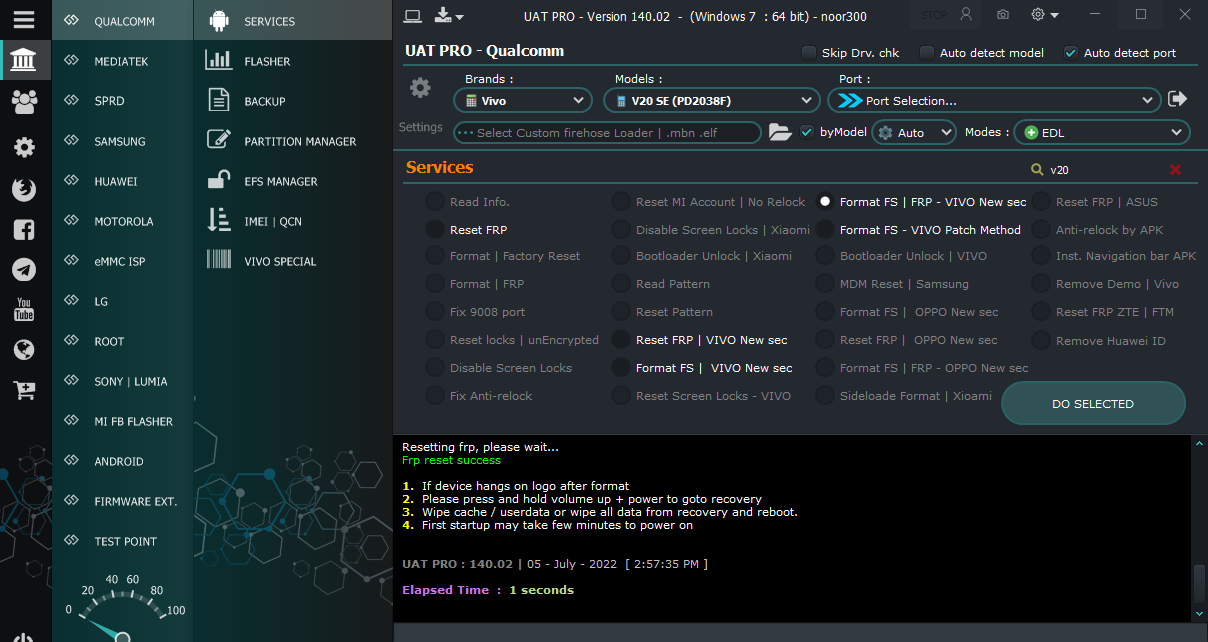Browse loader file with folder icon
Screen dimensions: 1208x642
(x=780, y=132)
